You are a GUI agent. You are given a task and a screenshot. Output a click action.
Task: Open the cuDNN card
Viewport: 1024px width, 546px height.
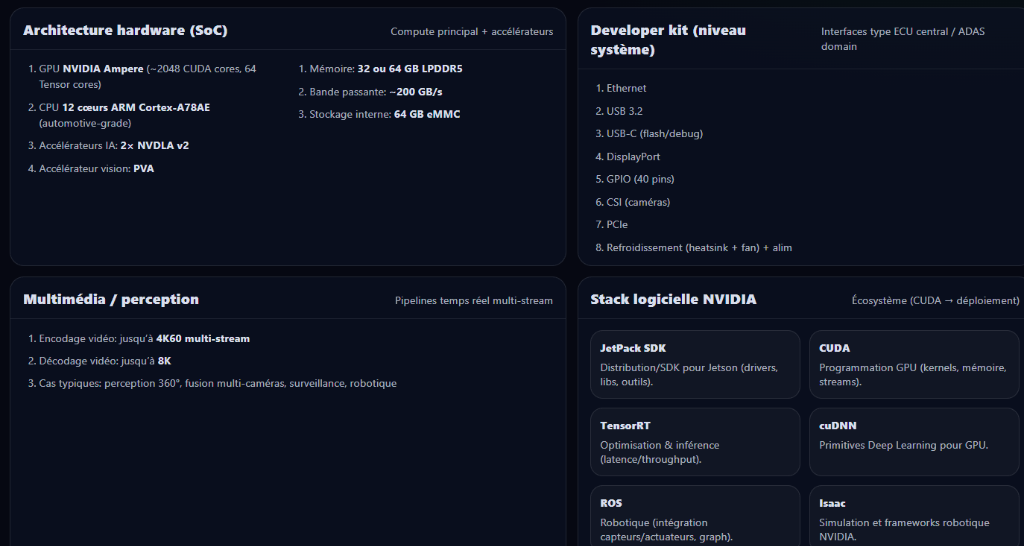pyautogui.click(x=914, y=442)
